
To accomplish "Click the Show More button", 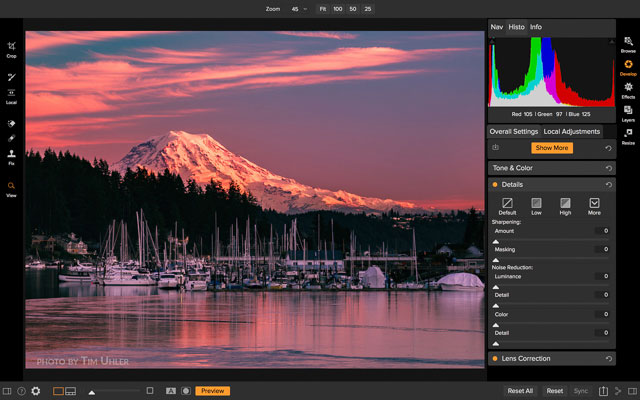I will (552, 148).
